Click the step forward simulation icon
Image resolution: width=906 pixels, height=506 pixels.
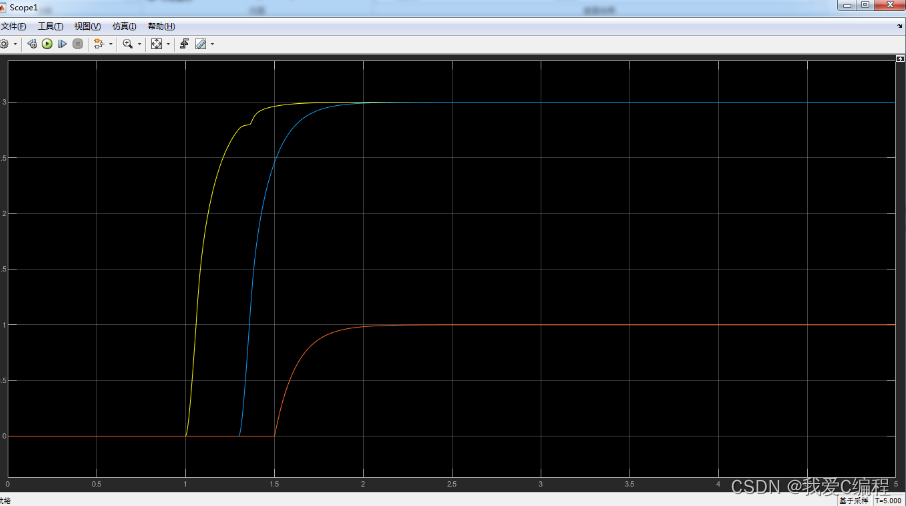62,44
